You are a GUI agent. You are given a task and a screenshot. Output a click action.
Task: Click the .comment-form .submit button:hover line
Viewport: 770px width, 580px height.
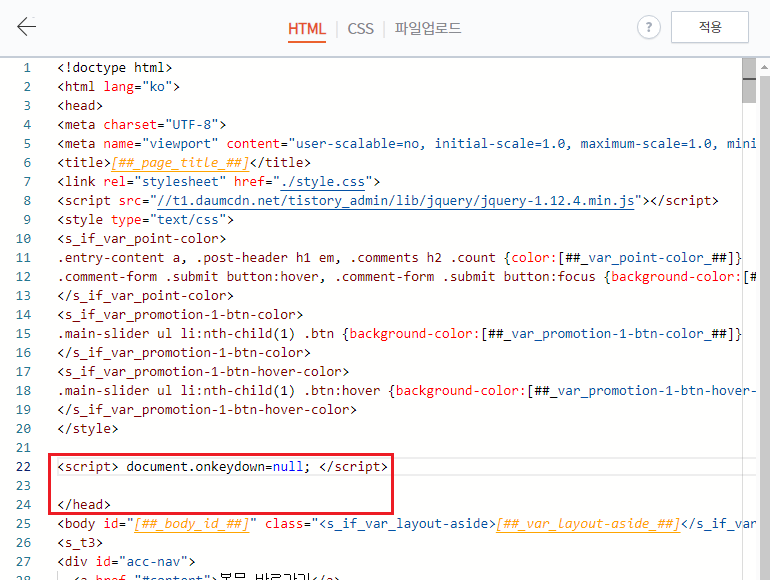tap(406, 277)
